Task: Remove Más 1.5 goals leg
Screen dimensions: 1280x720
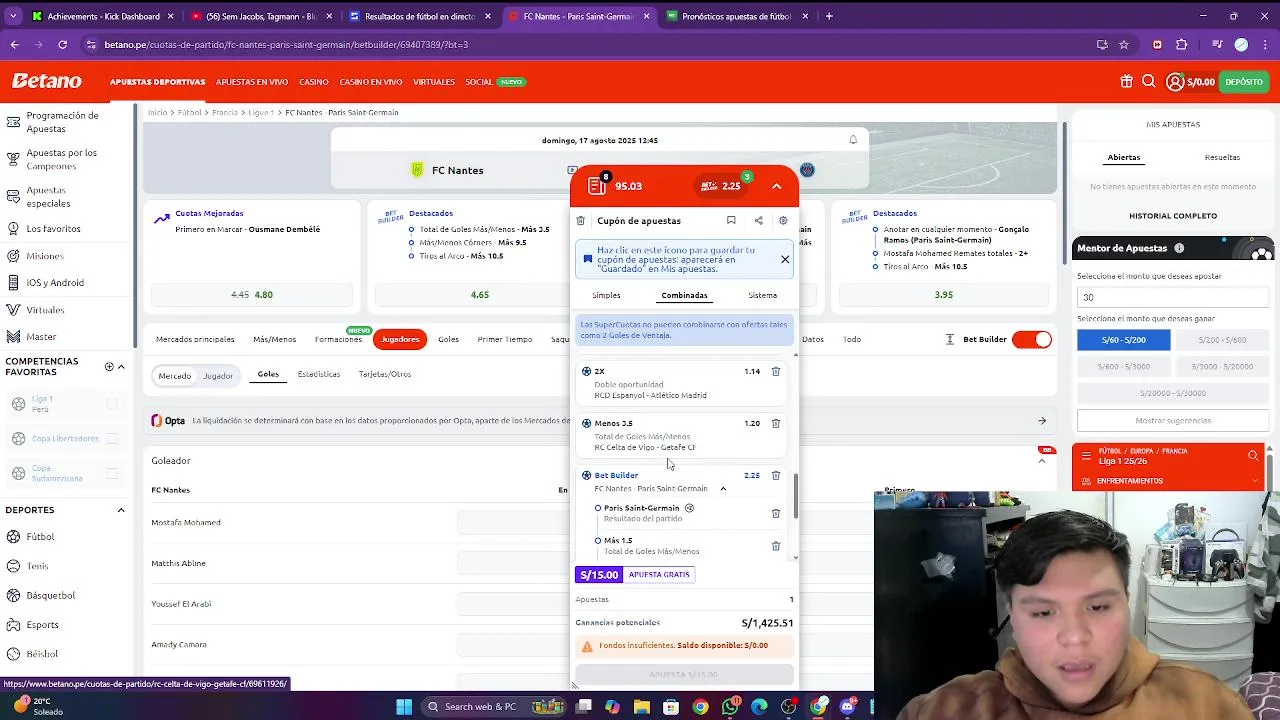Action: (775, 546)
